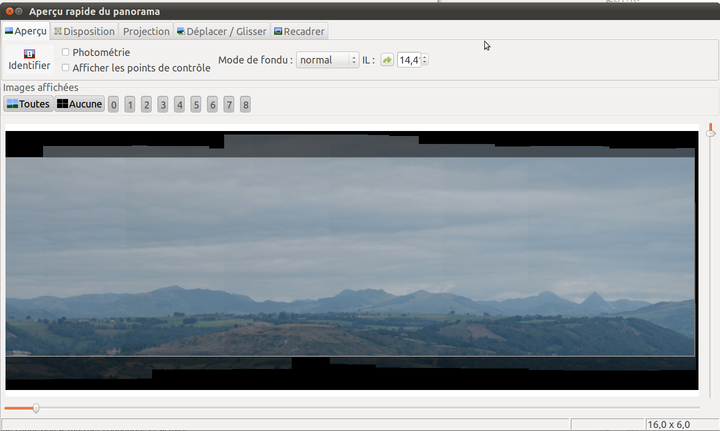Click the horizontal field-of-view slider handle
The image size is (720, 431).
(x=36, y=408)
